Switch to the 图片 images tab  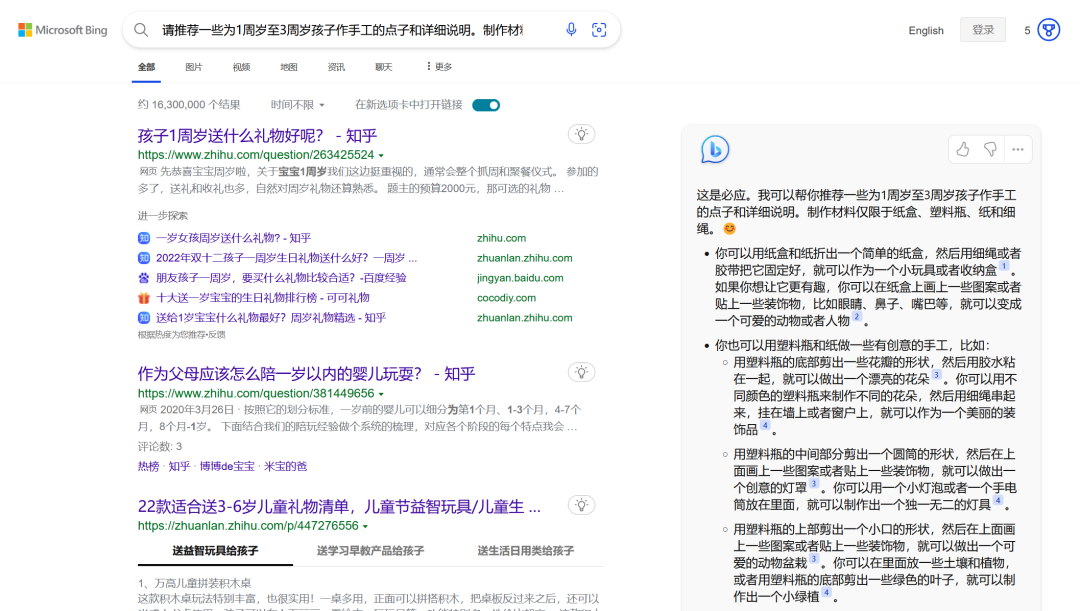(193, 67)
